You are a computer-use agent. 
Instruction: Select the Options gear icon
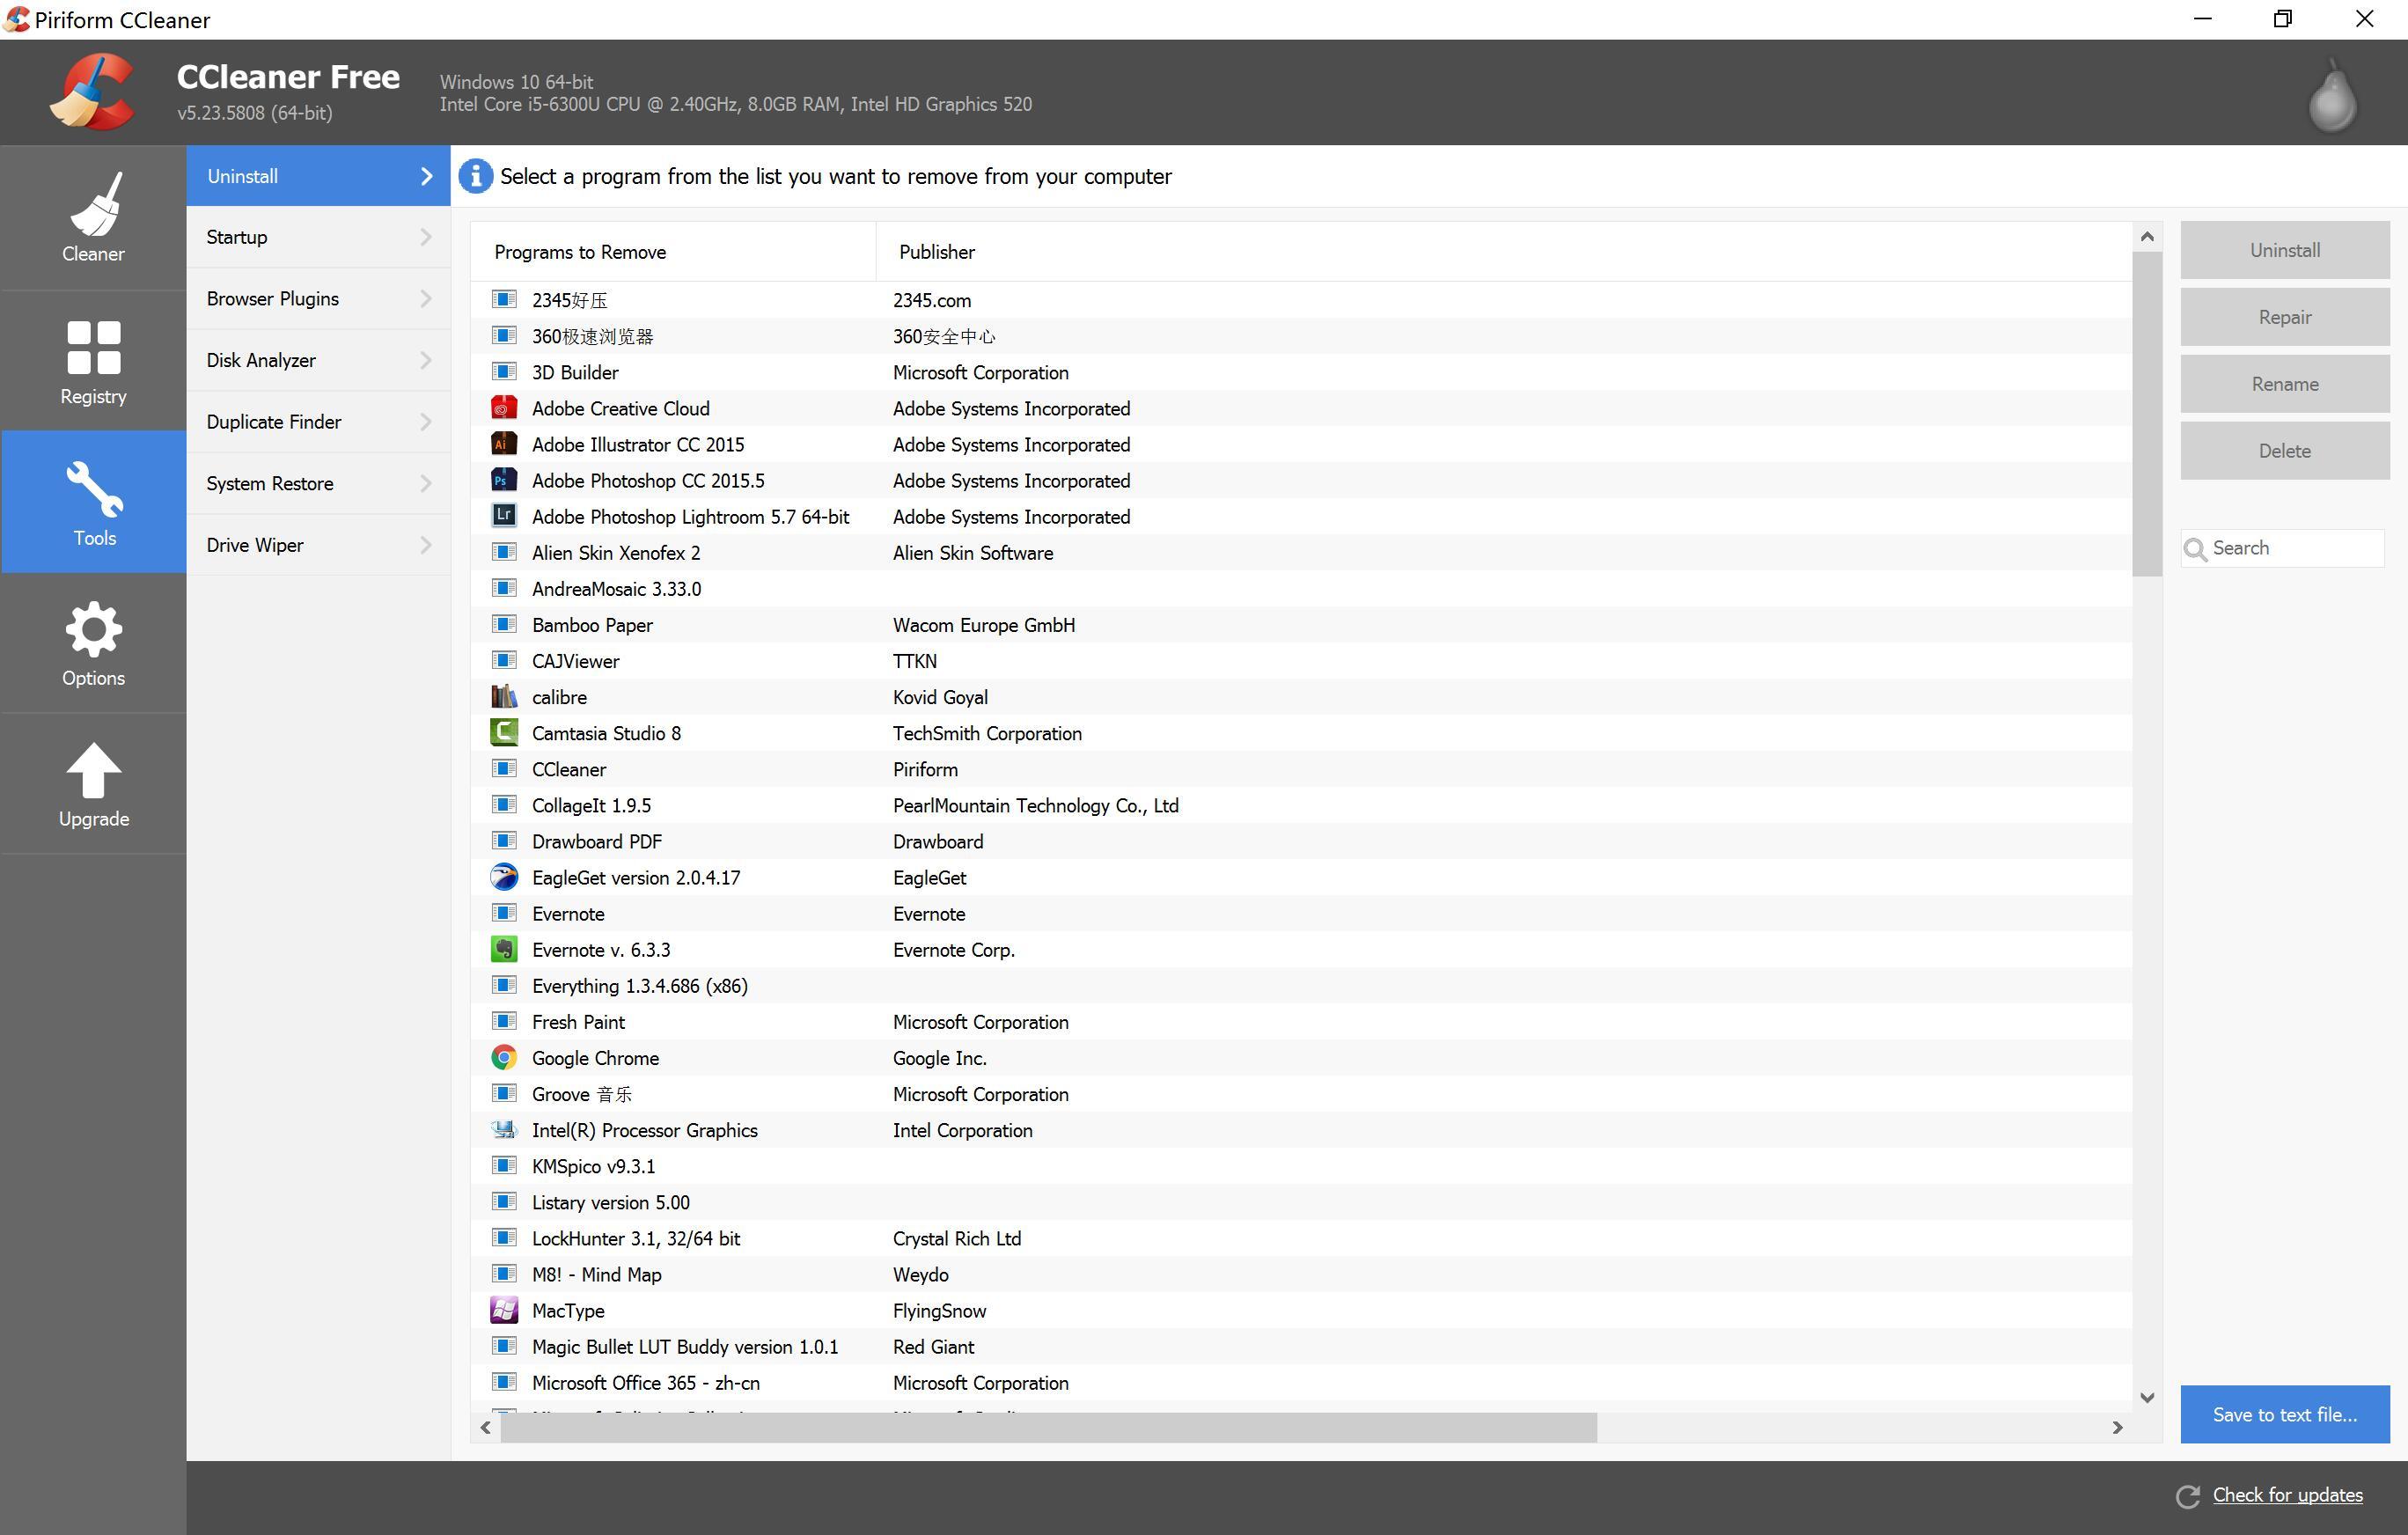[x=93, y=629]
